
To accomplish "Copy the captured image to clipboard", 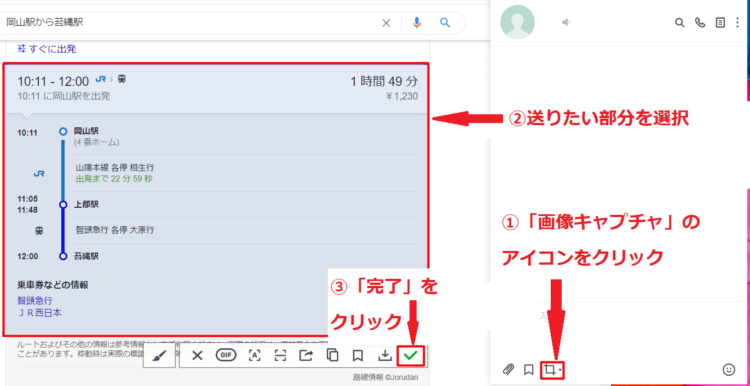I will [332, 355].
